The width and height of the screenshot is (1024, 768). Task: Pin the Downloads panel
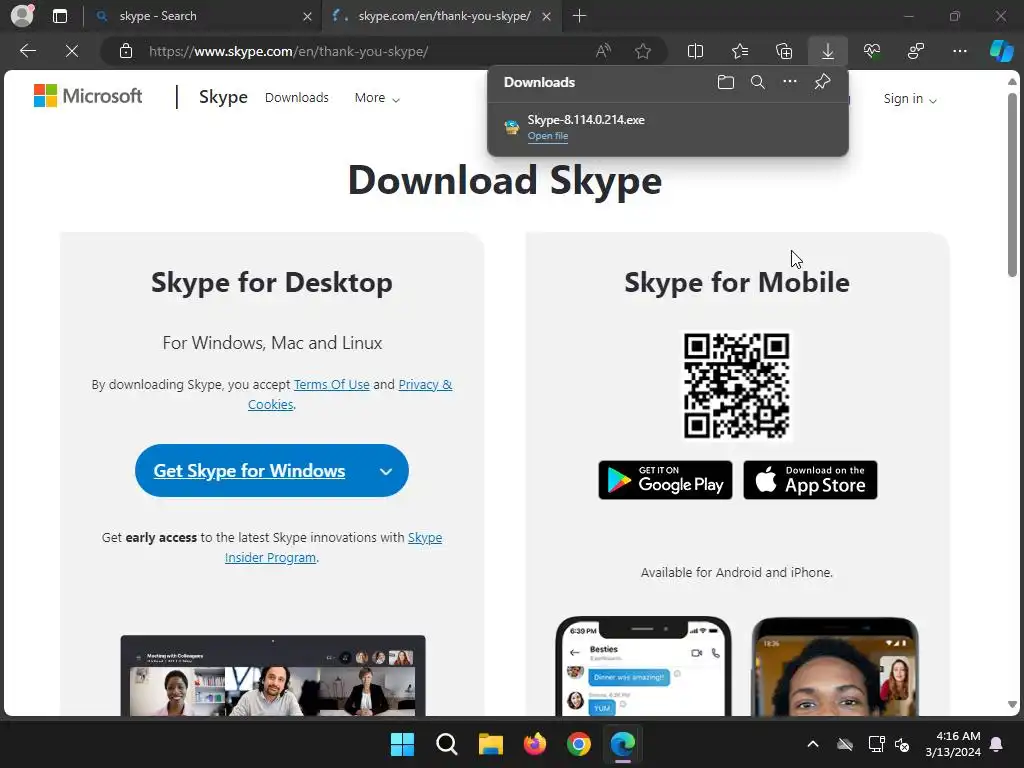[x=822, y=82]
